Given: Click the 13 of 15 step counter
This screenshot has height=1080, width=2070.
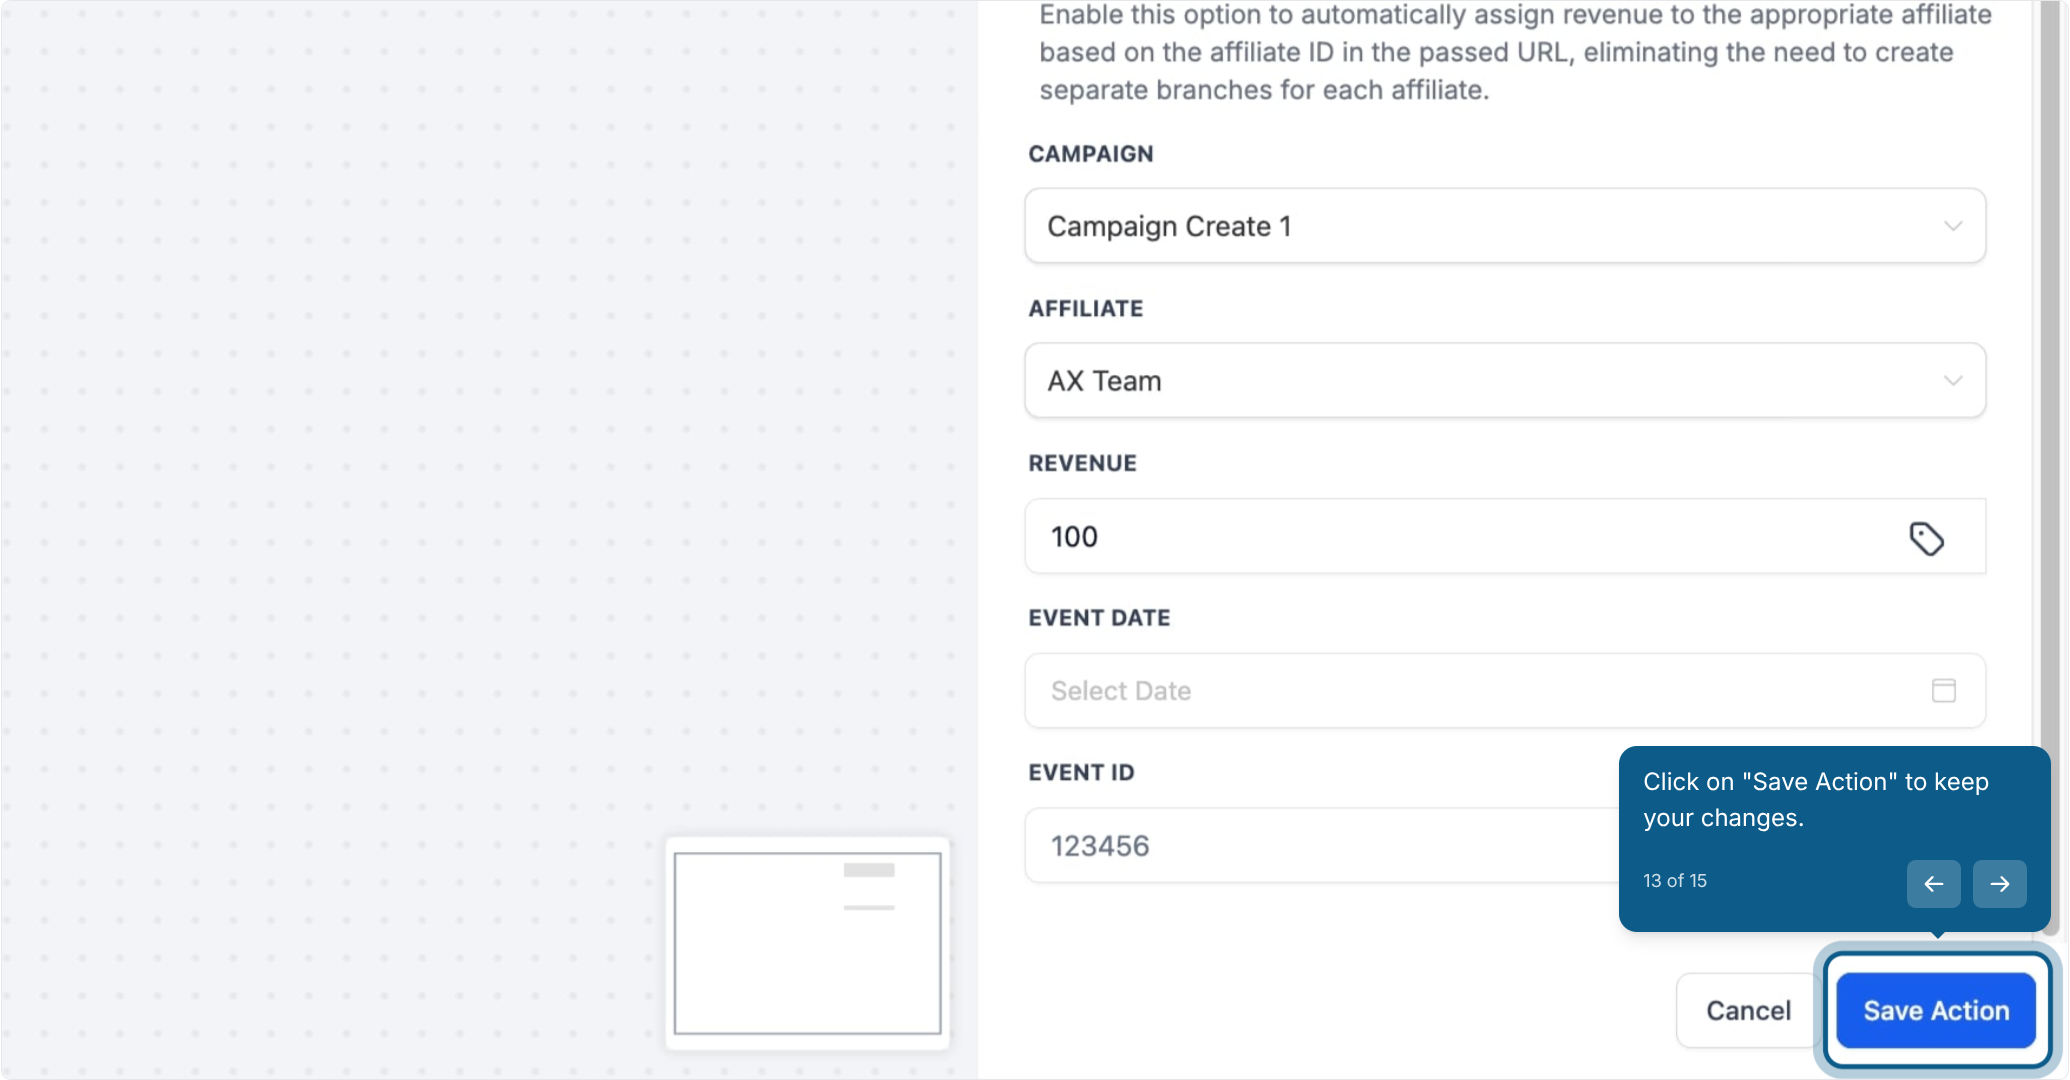Looking at the screenshot, I should [x=1675, y=881].
